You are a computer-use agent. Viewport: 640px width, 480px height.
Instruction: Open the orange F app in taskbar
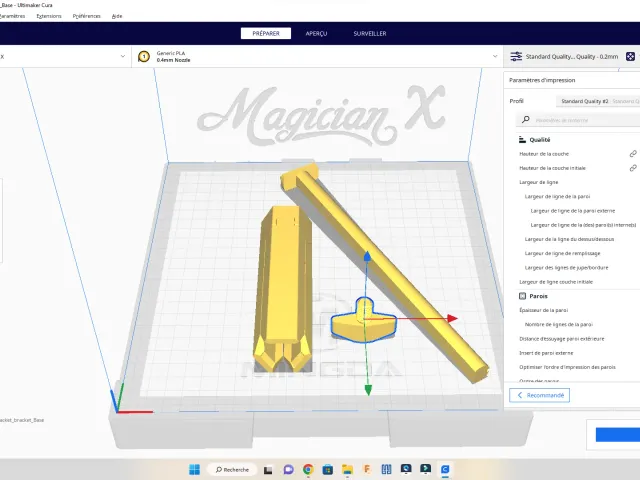click(x=367, y=470)
